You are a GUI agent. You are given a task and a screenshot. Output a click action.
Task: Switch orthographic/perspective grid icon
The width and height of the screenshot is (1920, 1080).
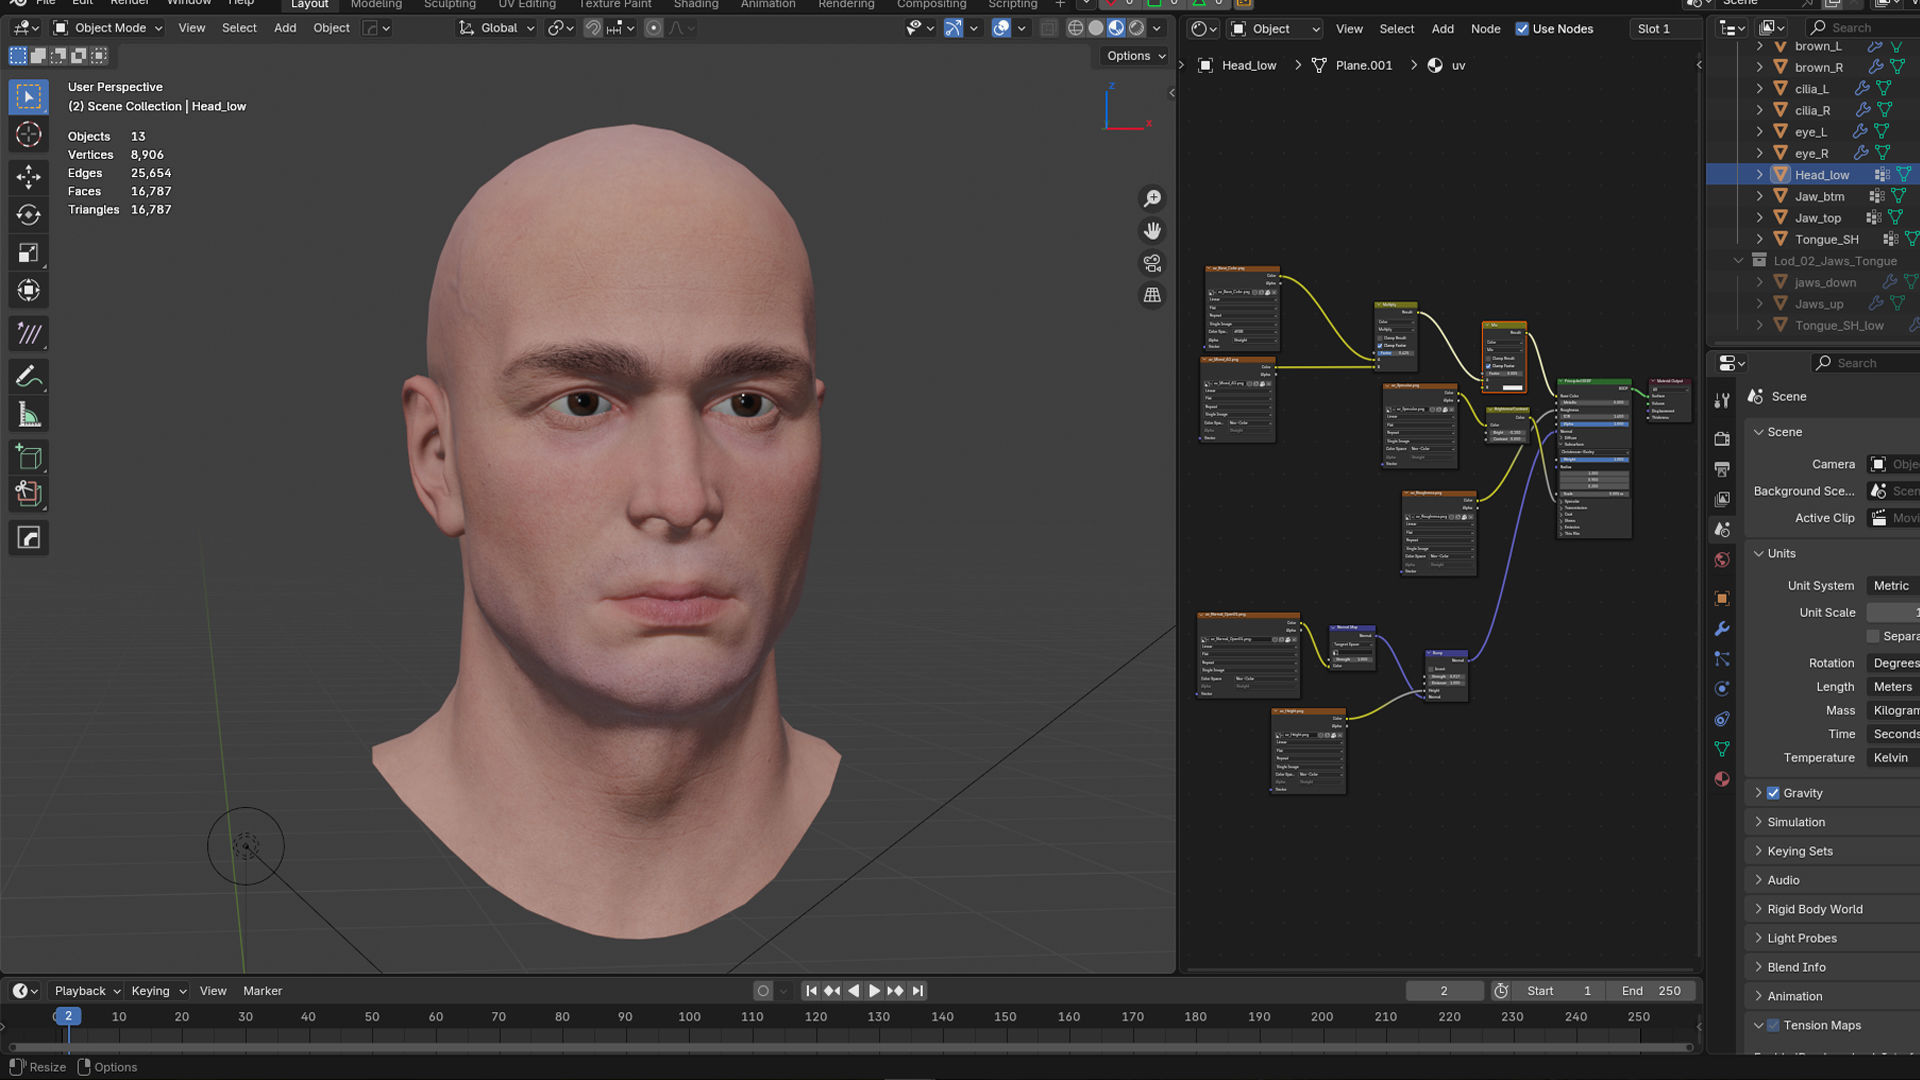tap(1153, 295)
